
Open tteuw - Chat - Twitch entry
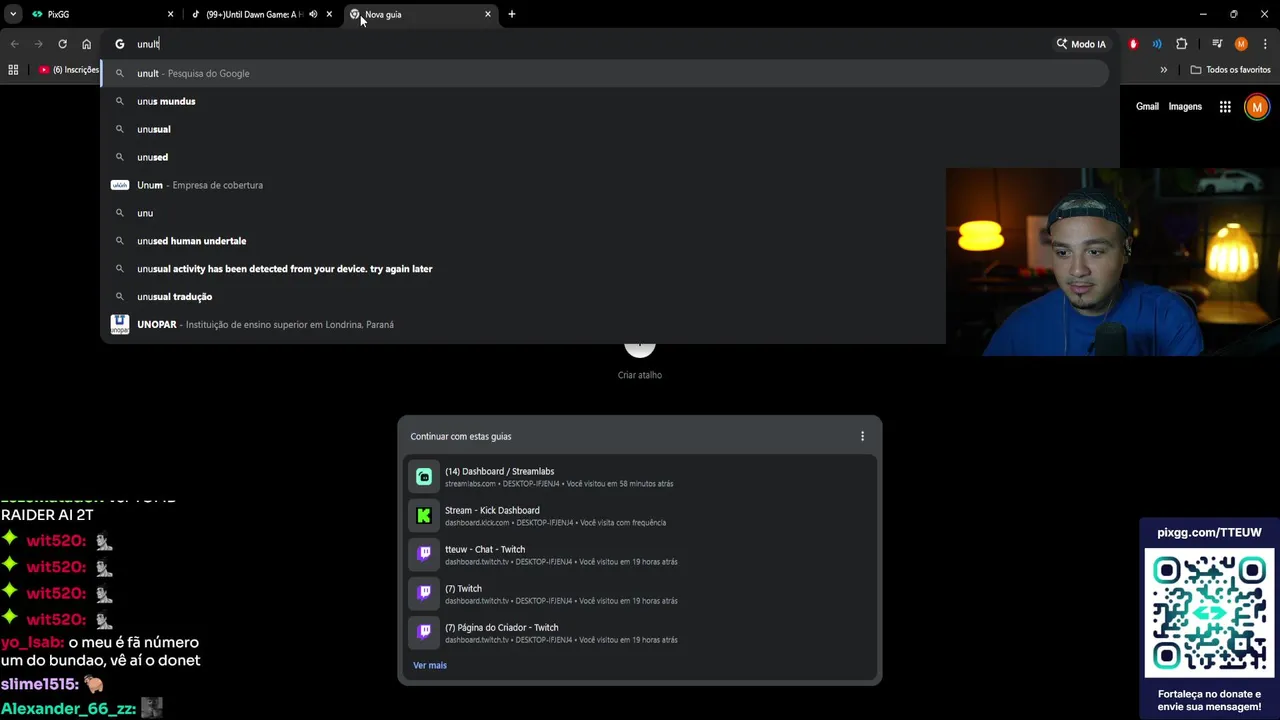(x=640, y=555)
